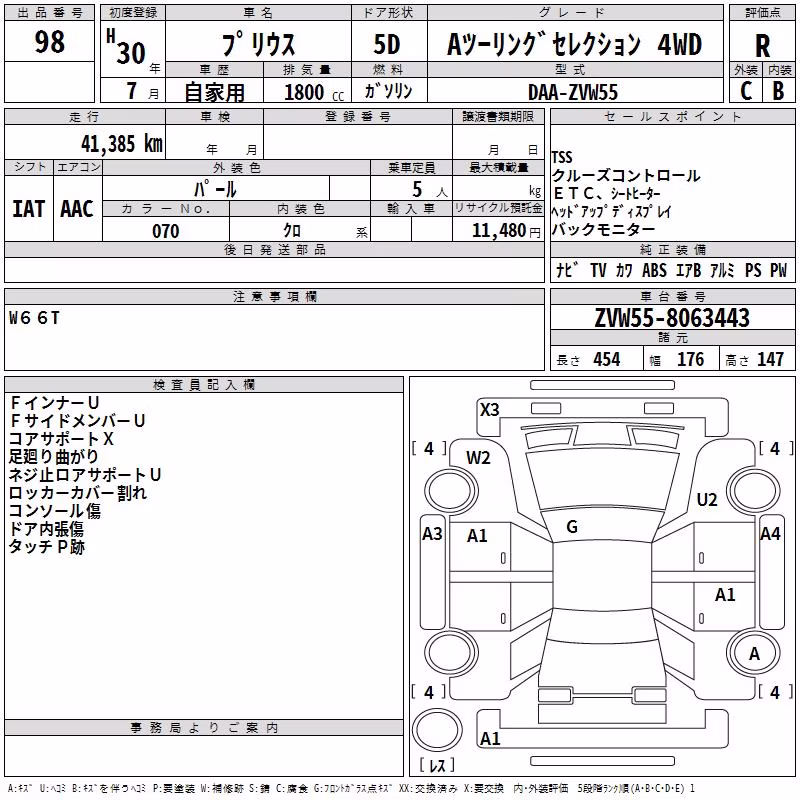
Task: Click note ドア内張傷
Action: [46, 528]
